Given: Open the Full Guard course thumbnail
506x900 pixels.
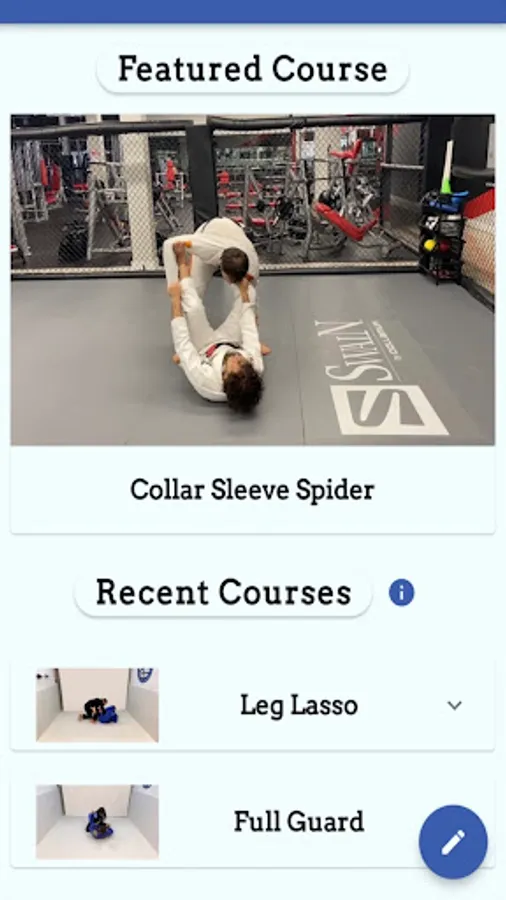Looking at the screenshot, I should point(97,822).
